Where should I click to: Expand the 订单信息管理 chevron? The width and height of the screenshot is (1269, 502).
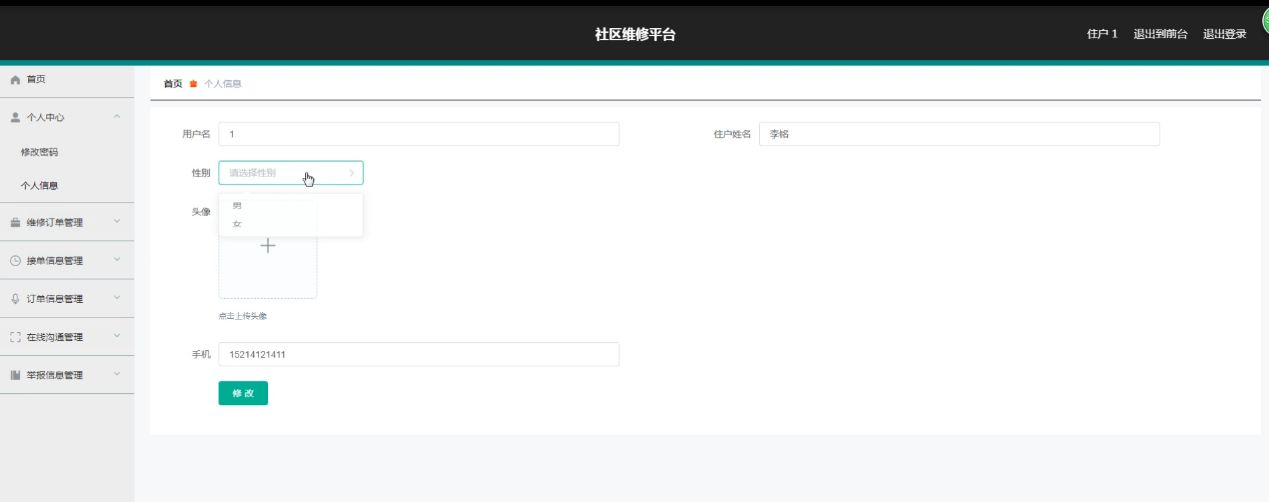point(117,298)
